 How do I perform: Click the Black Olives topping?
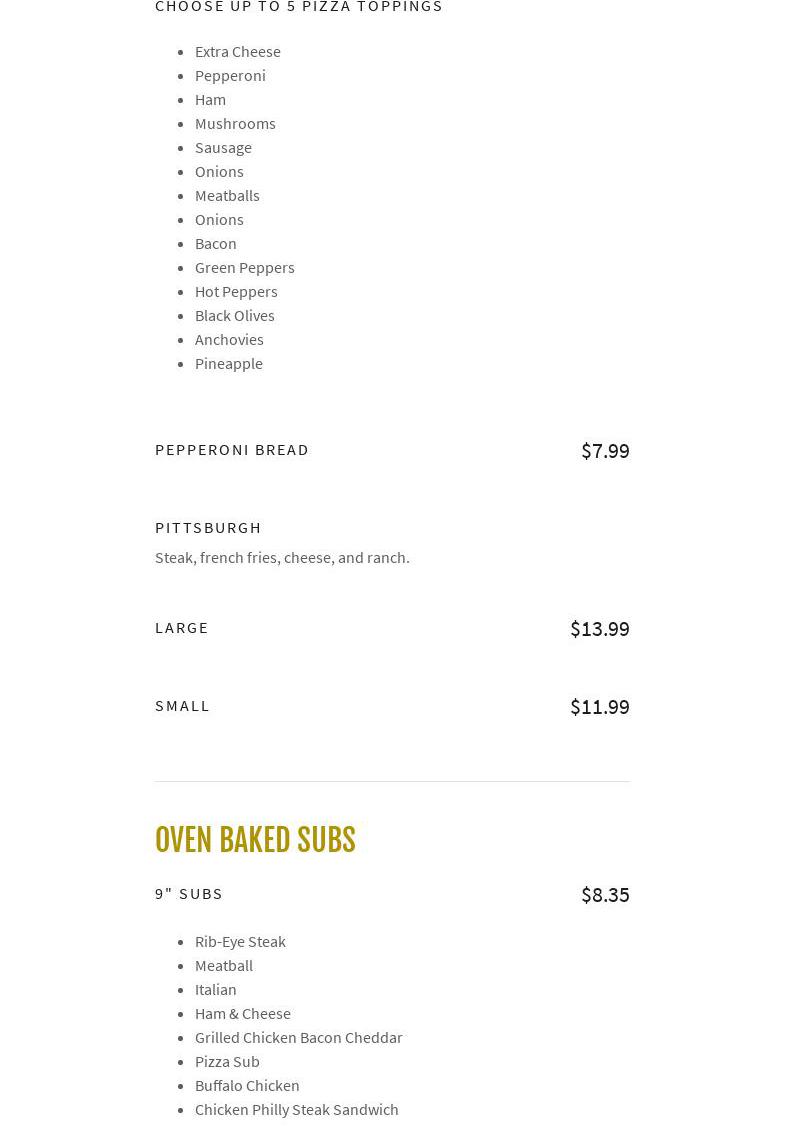point(235,316)
